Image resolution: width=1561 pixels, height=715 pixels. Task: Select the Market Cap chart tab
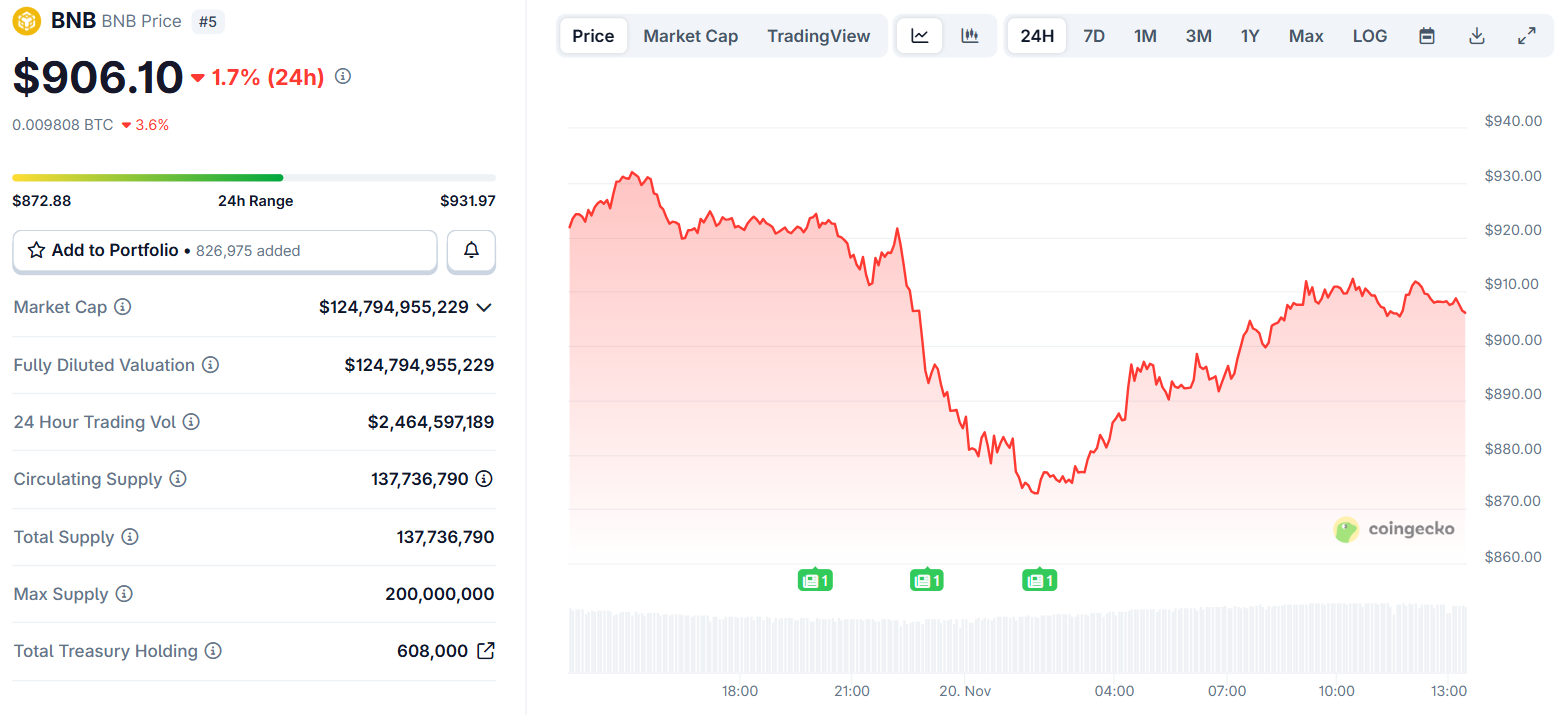tap(690, 35)
